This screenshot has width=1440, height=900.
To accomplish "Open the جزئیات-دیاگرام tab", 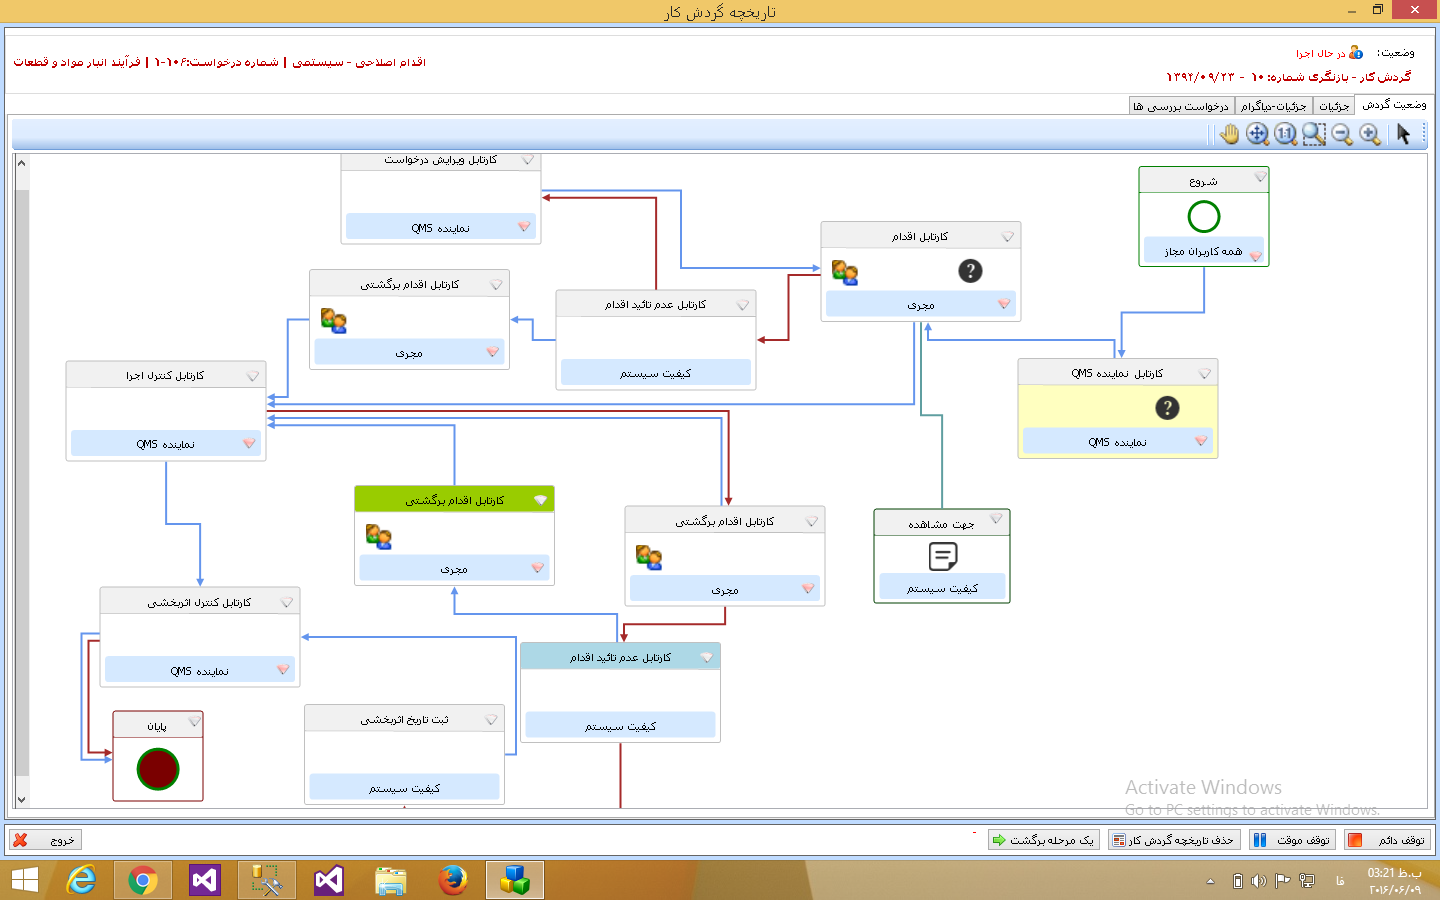I will [x=1273, y=106].
